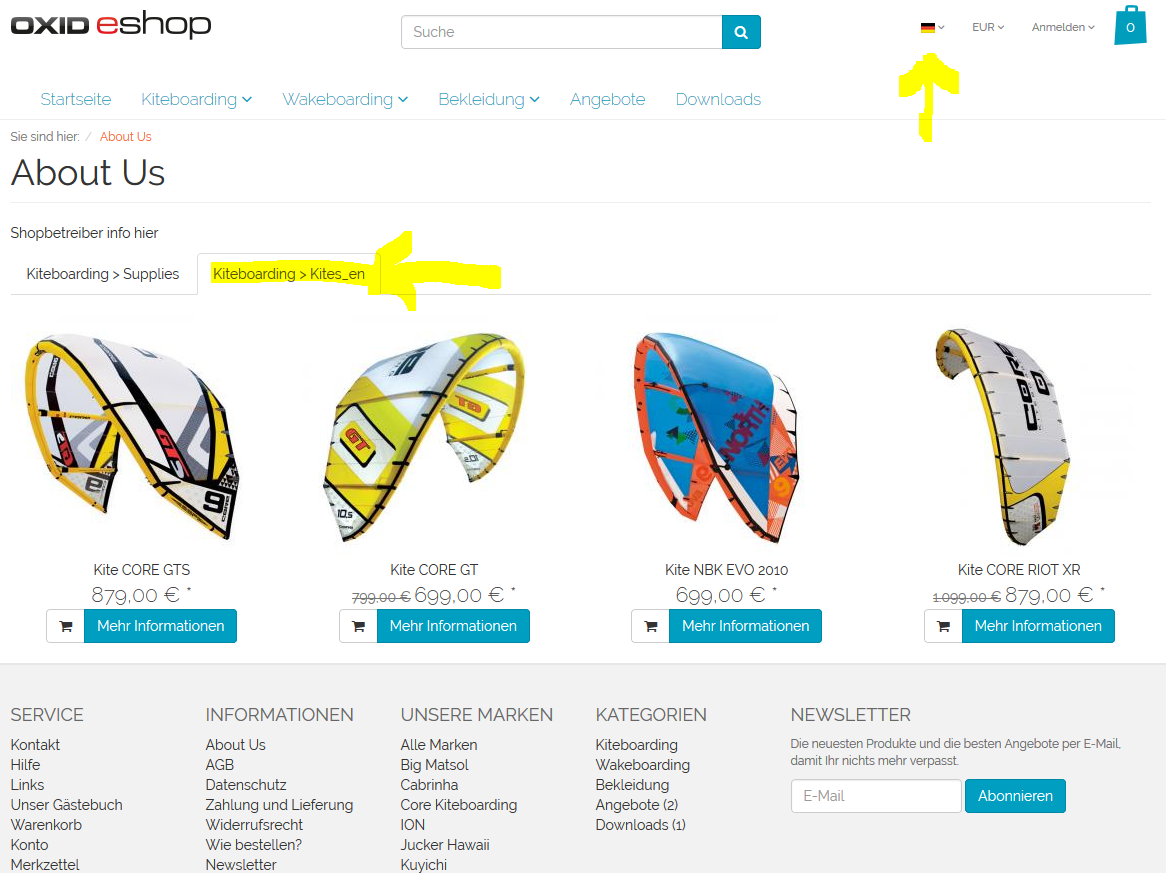Open the Wakeboarding menu dropdown
The image size is (1166, 873).
coord(345,100)
